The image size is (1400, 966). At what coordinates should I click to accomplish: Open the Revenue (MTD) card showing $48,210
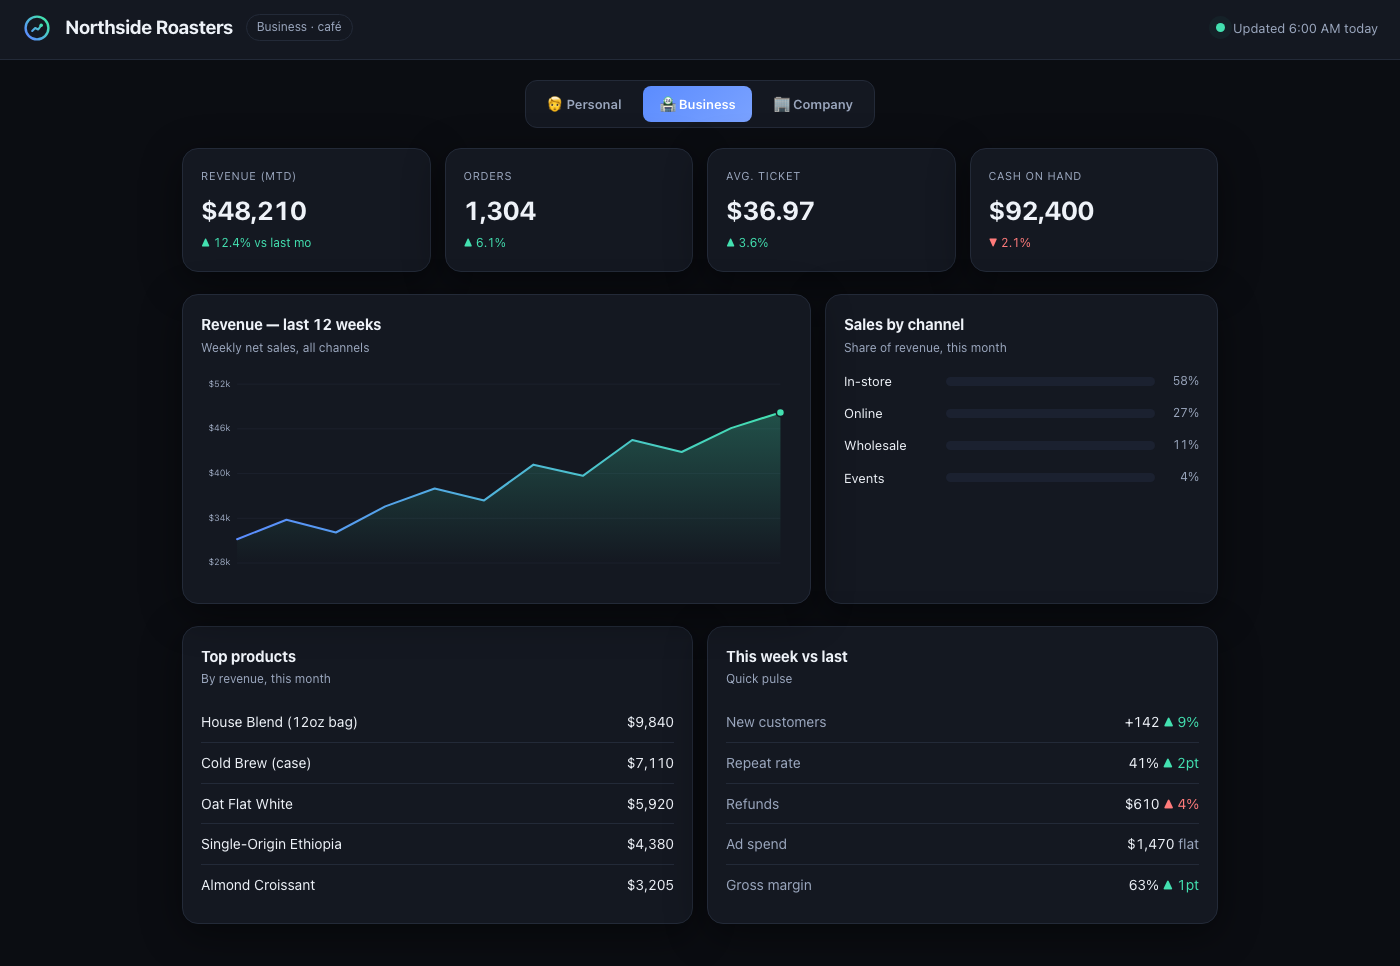pyautogui.click(x=306, y=210)
